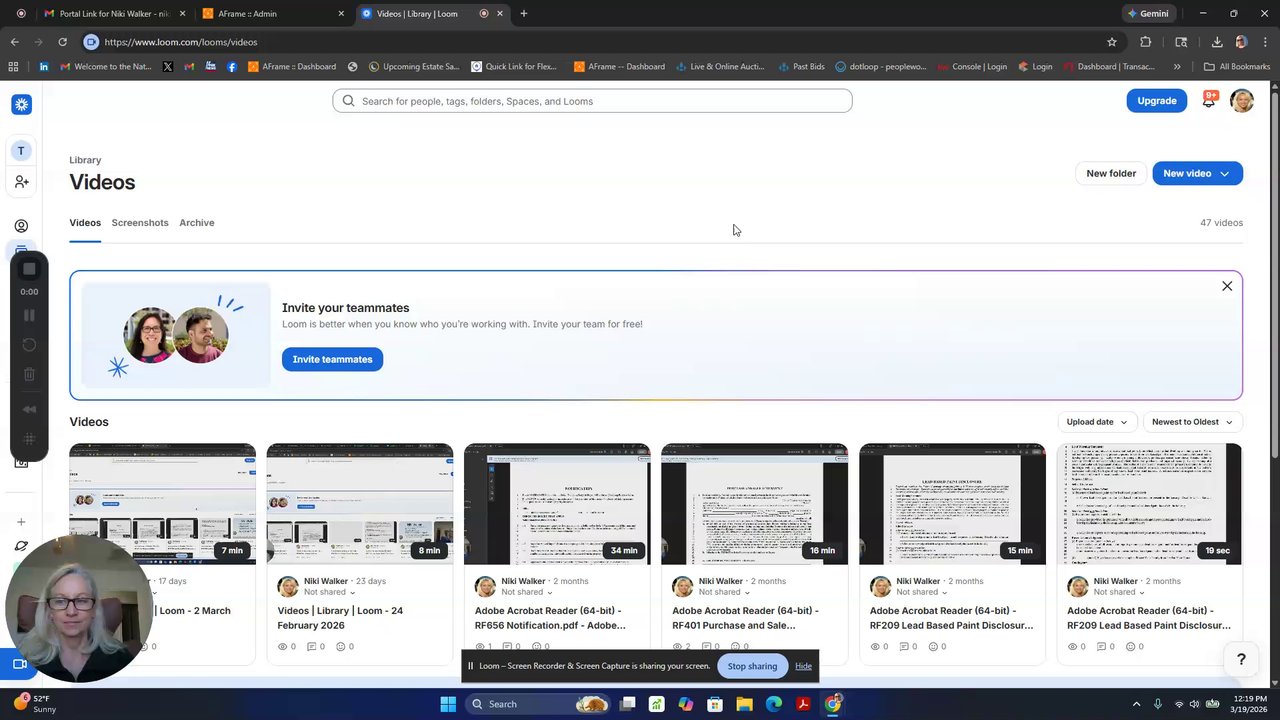
Task: Open File Explorer from the taskbar
Action: pyautogui.click(x=744, y=704)
